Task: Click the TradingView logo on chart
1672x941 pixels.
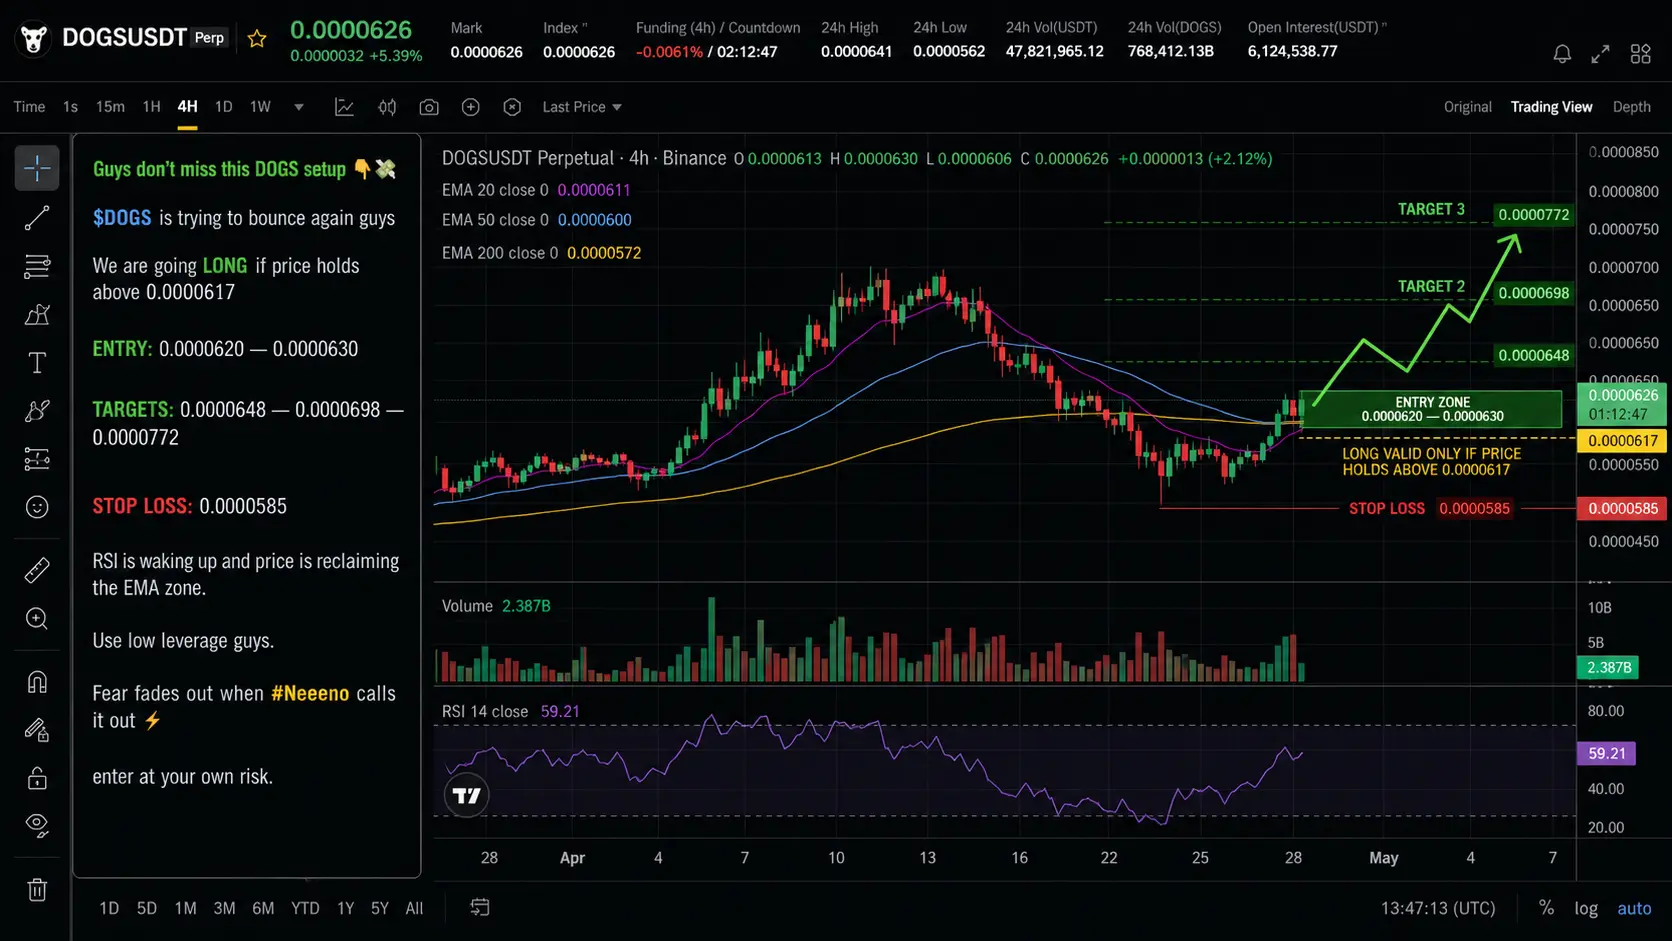Action: pyautogui.click(x=466, y=796)
